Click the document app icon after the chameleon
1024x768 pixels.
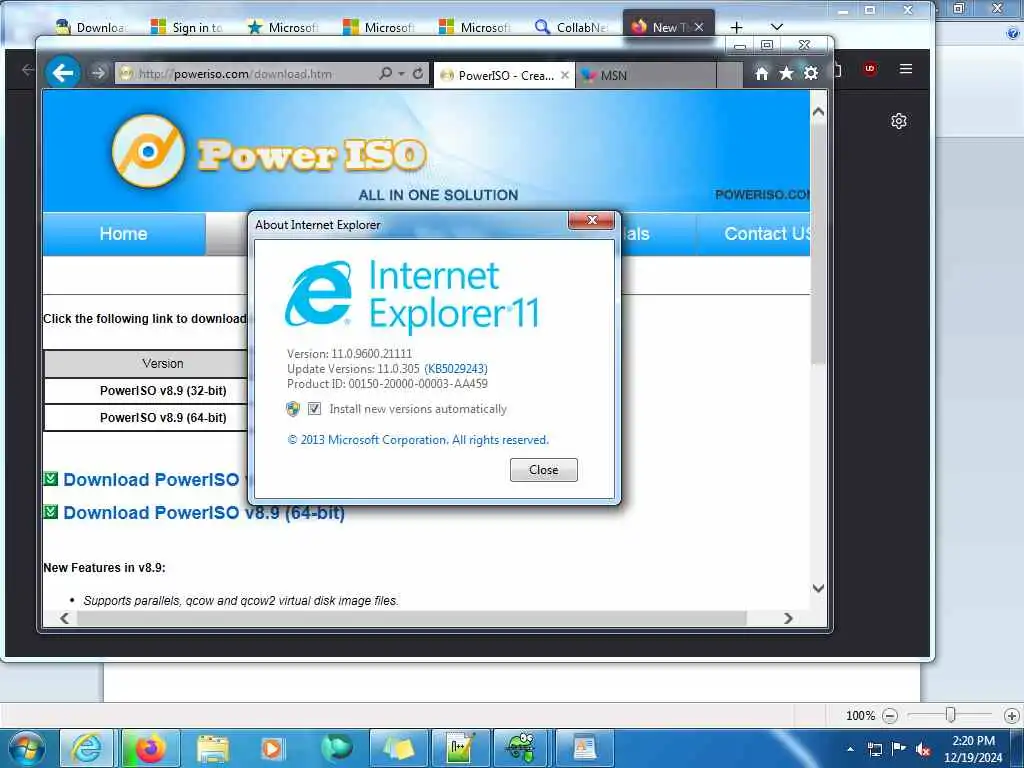(x=585, y=748)
